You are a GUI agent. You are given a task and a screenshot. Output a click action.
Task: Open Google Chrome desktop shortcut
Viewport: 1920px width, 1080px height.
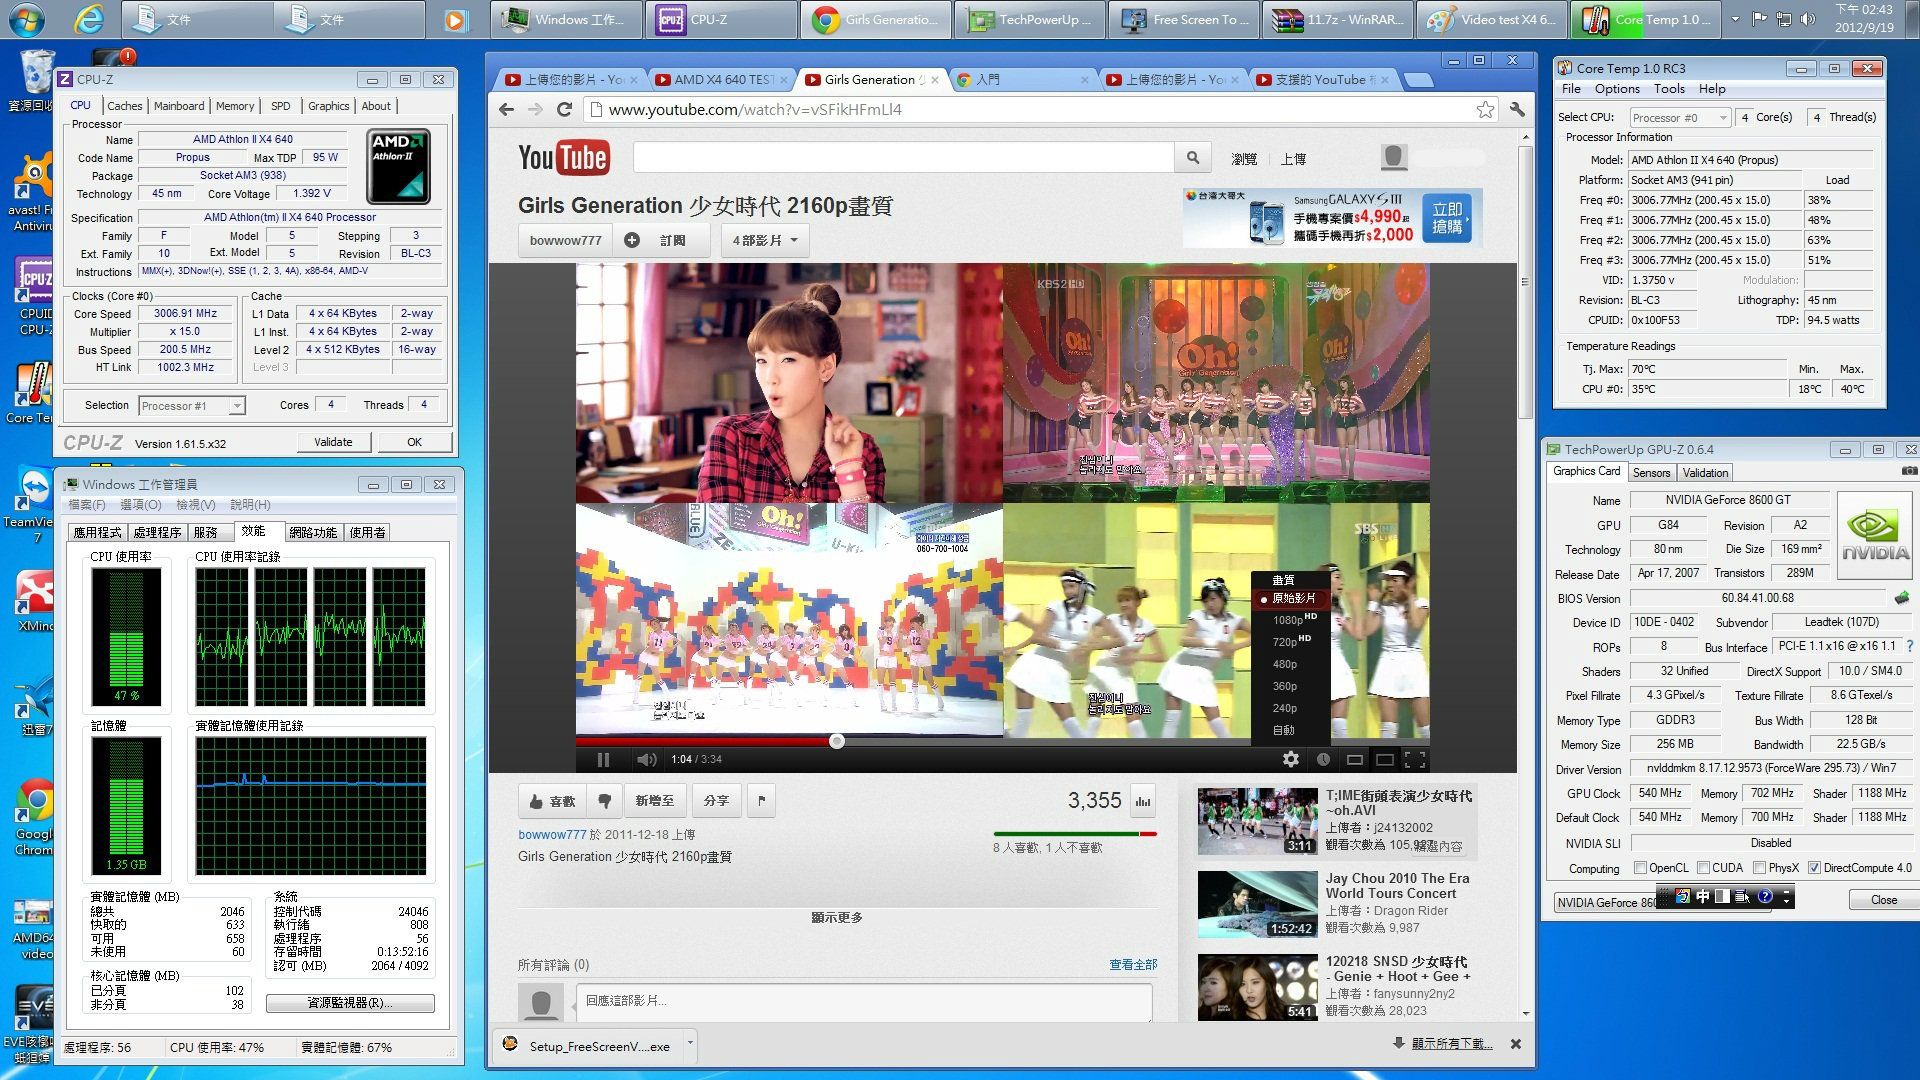pyautogui.click(x=36, y=815)
